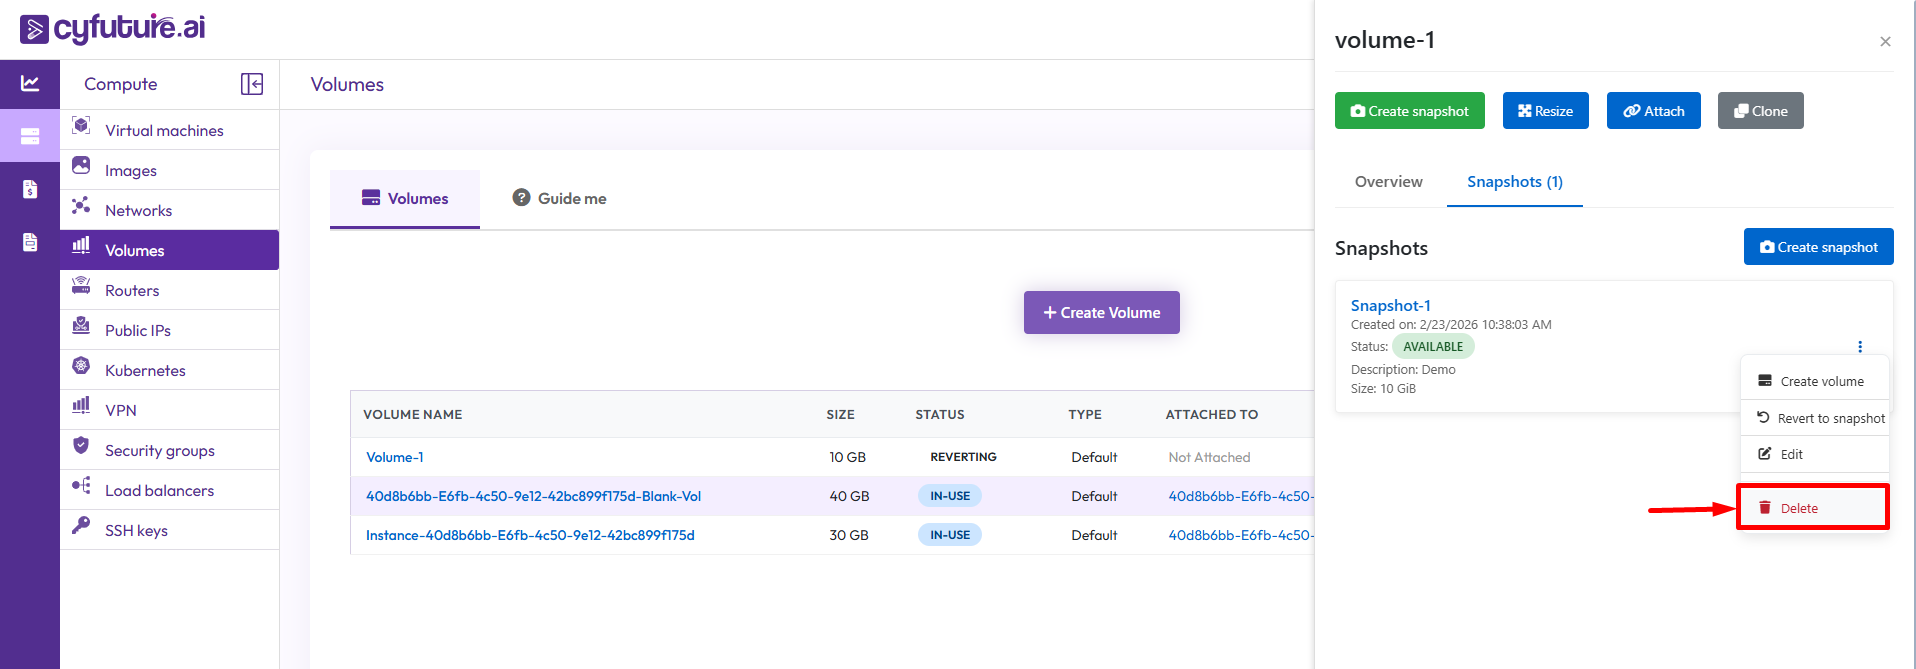Go to Kubernetes section
This screenshot has width=1916, height=669.
tap(145, 371)
